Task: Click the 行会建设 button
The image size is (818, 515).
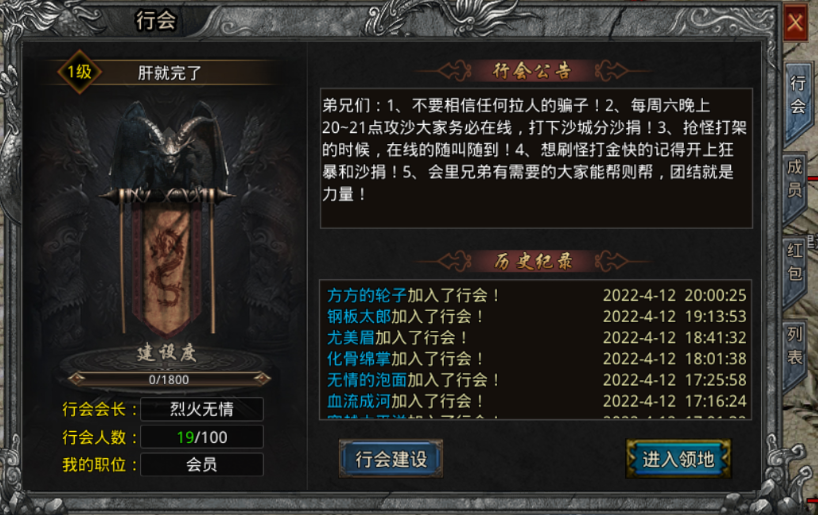Action: pos(391,459)
